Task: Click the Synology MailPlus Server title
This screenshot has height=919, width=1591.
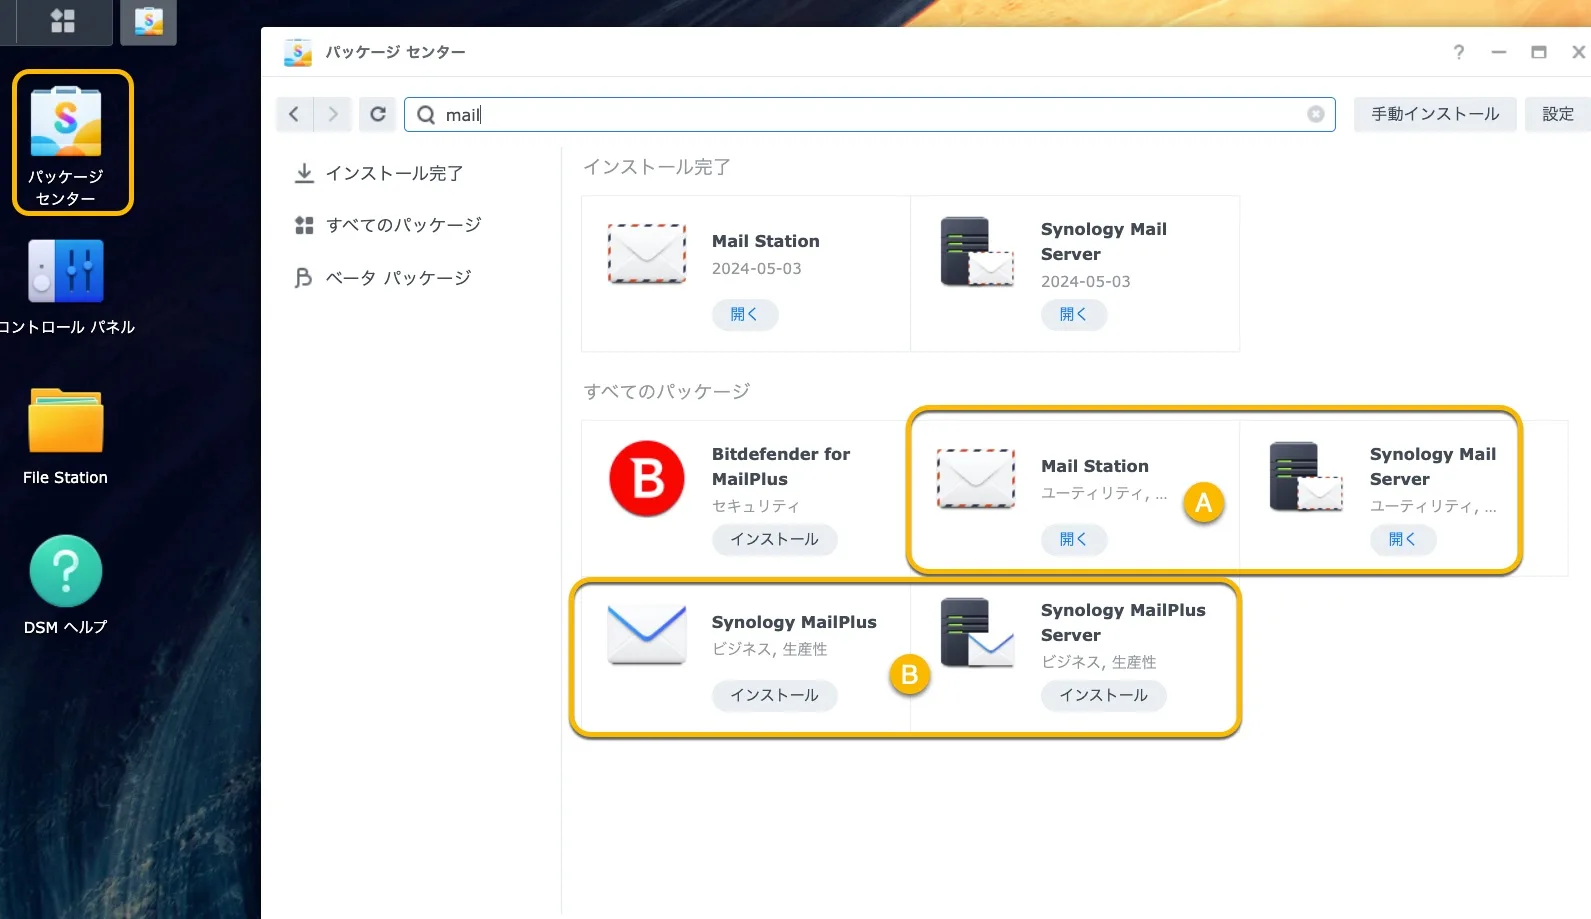Action: pos(1123,622)
